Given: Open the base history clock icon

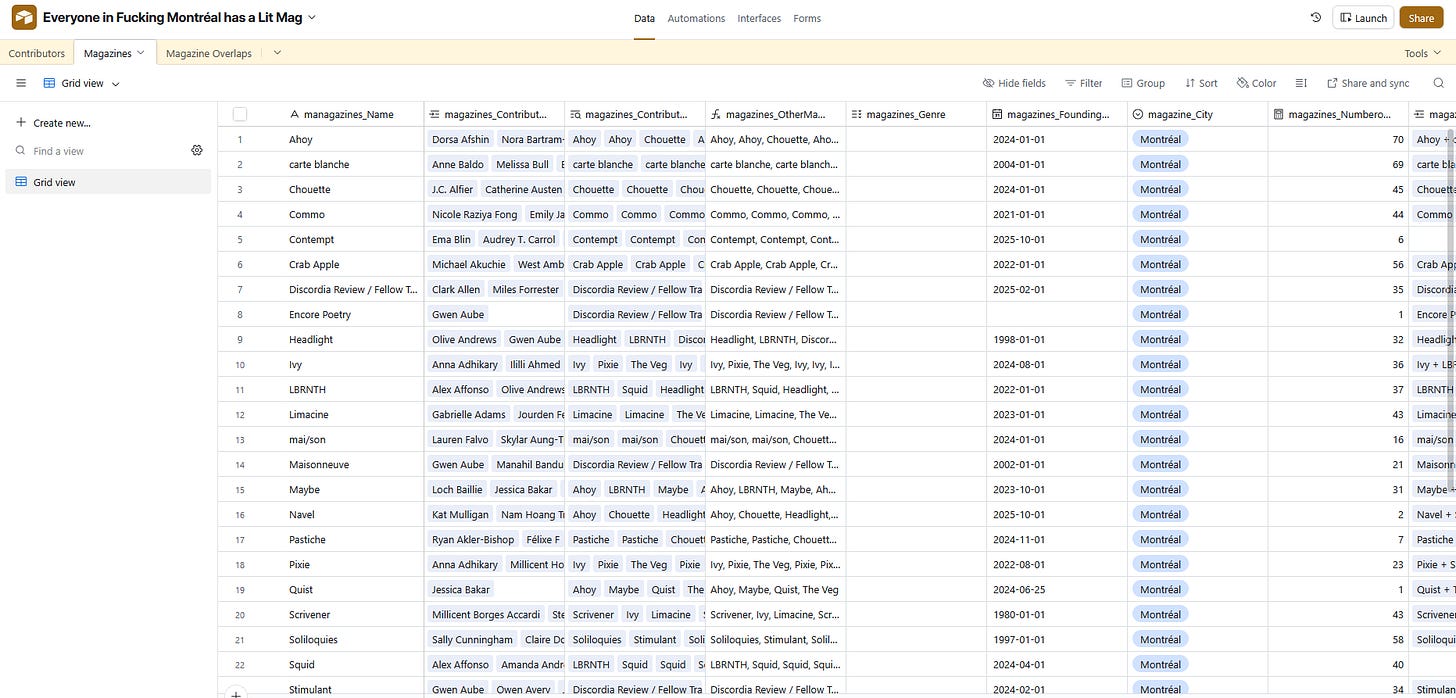Looking at the screenshot, I should [x=1315, y=18].
